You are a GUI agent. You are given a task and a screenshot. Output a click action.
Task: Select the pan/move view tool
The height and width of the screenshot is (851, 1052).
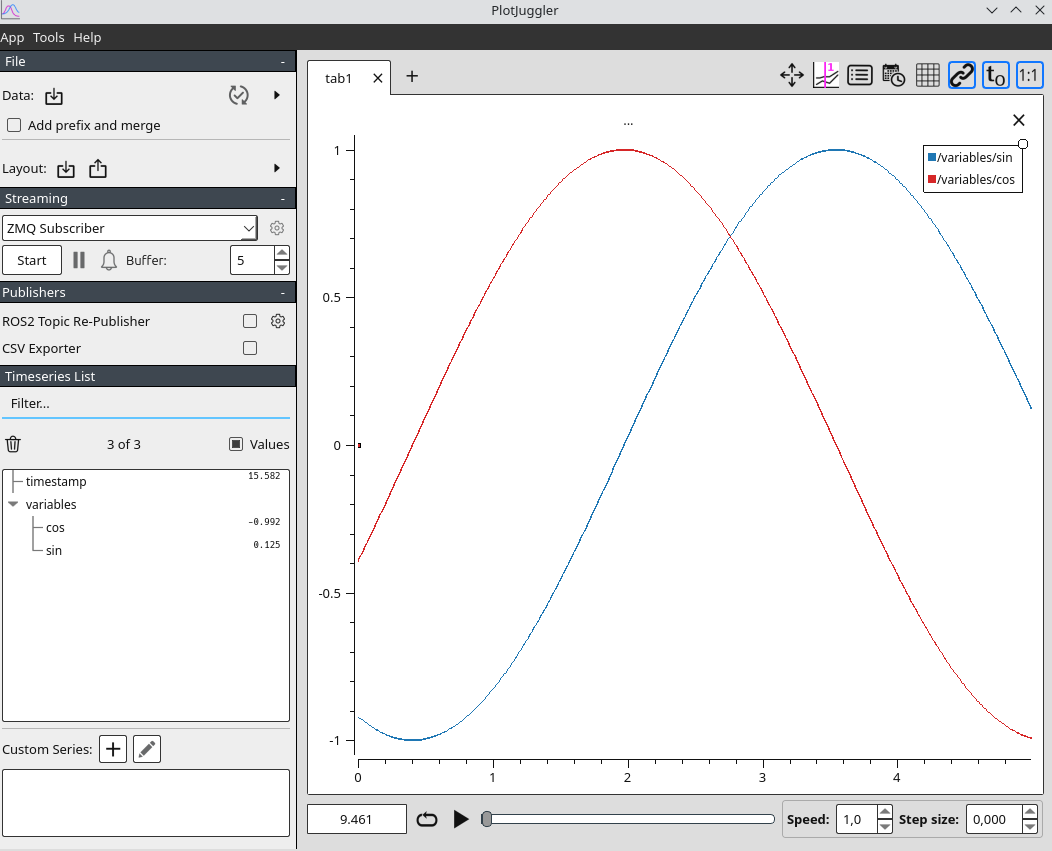(x=791, y=75)
